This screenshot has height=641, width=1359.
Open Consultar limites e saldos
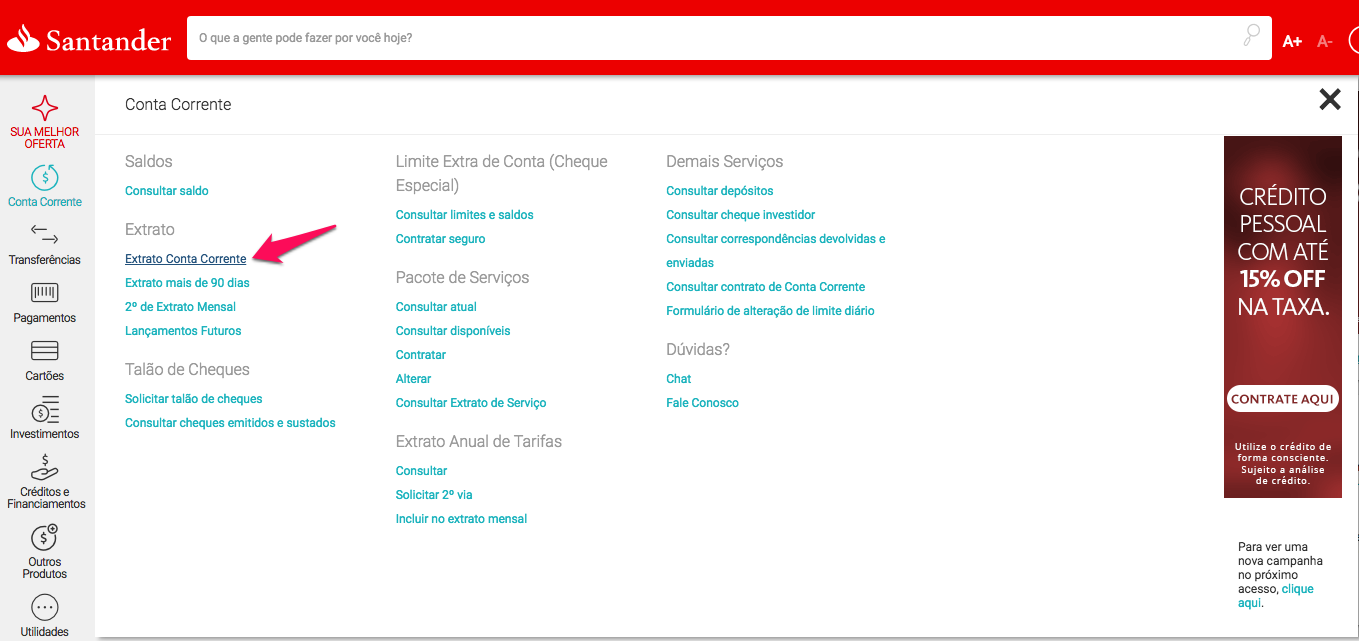pos(465,215)
